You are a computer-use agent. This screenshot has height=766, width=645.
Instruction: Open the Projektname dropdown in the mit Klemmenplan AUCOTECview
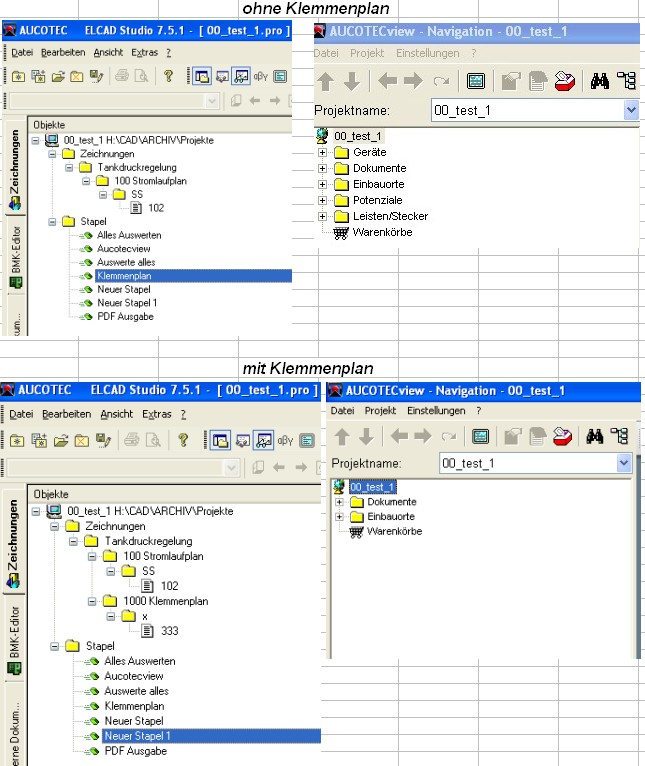point(624,463)
